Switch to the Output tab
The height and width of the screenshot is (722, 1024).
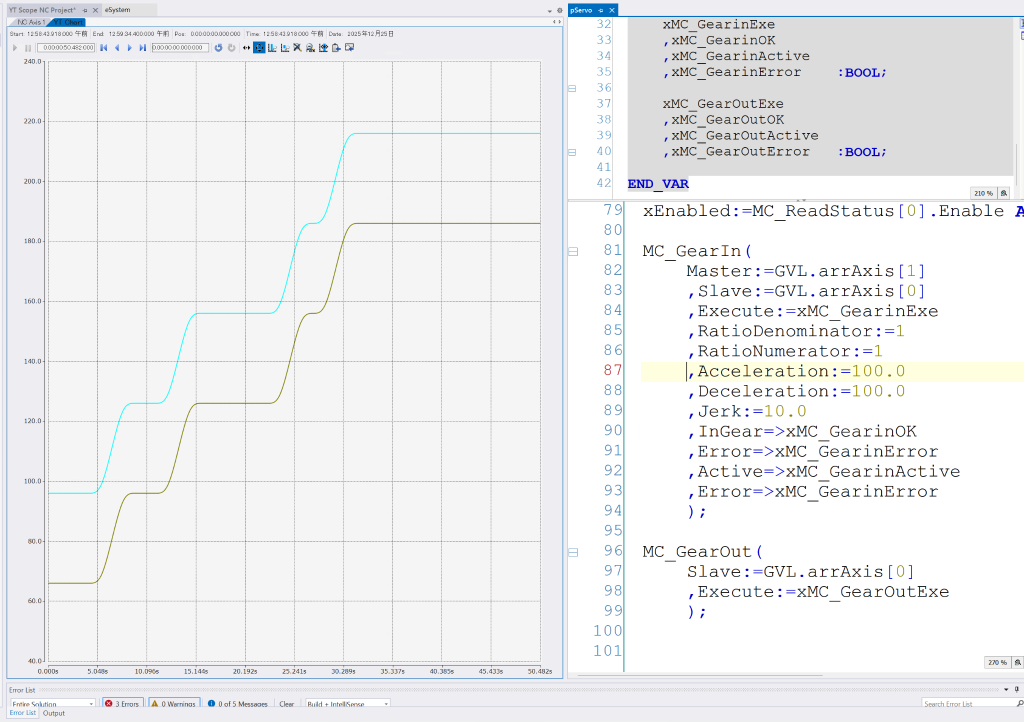point(53,714)
